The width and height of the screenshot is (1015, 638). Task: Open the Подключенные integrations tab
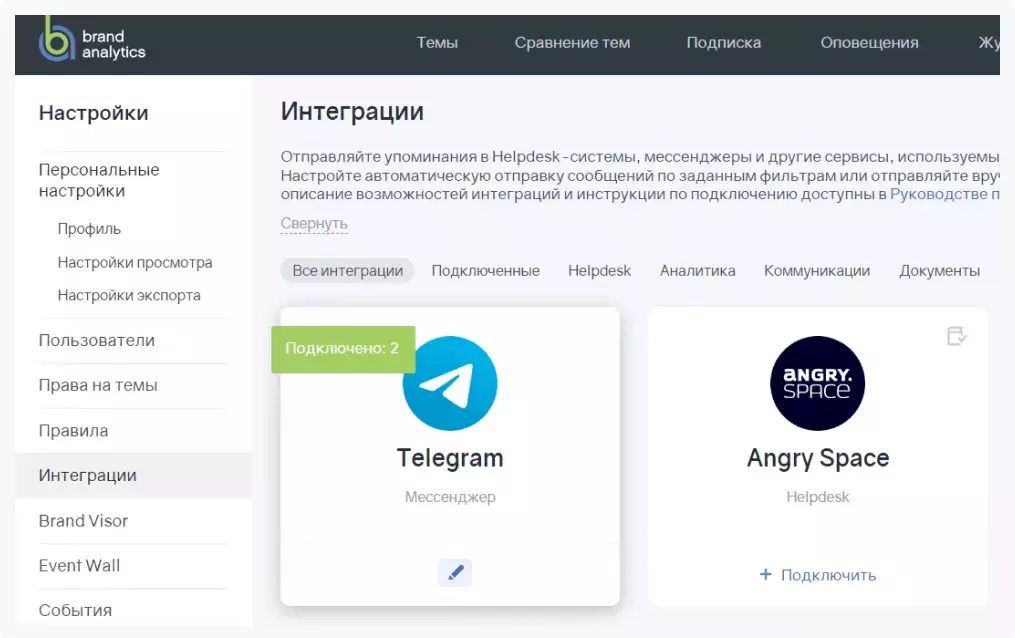tap(485, 270)
